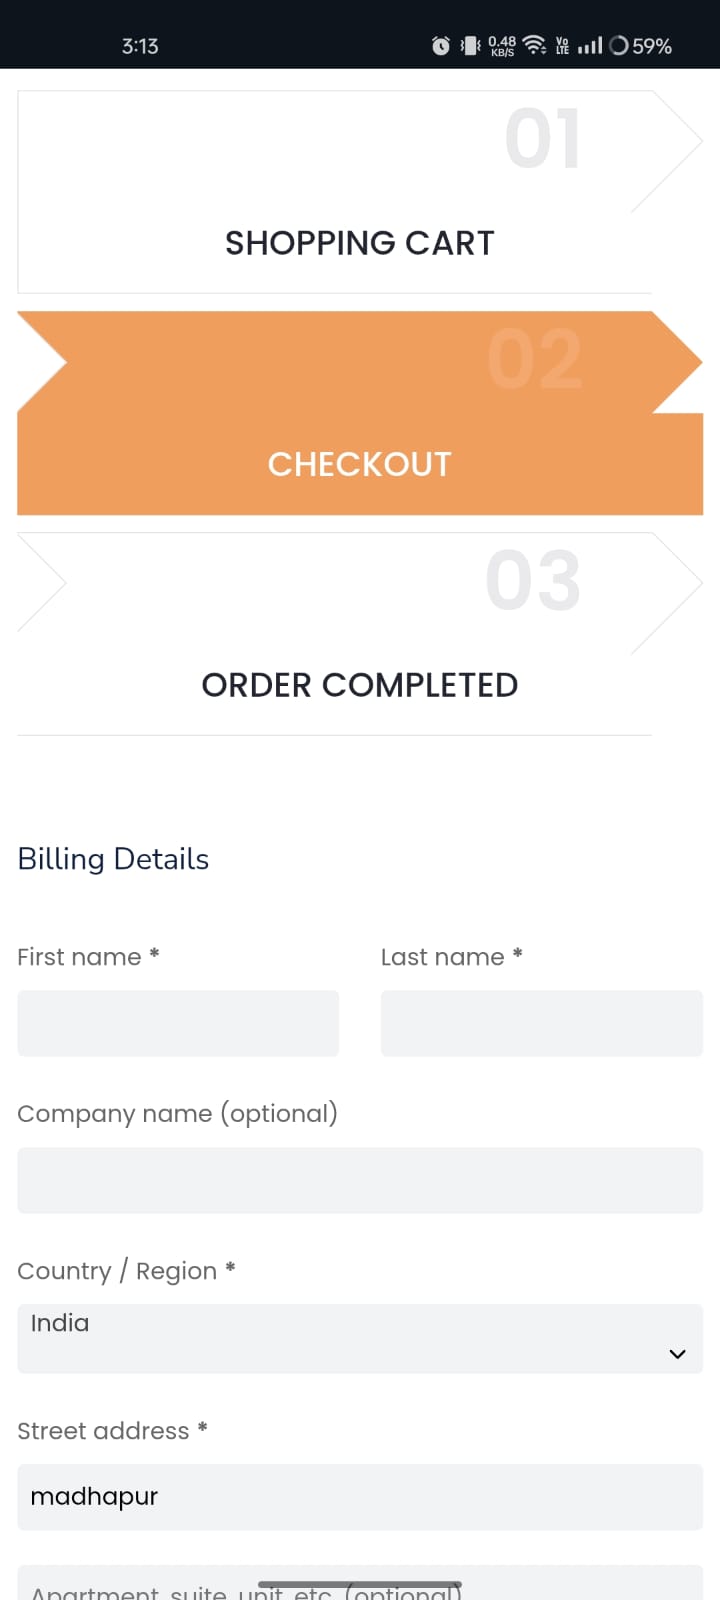This screenshot has height=1600, width=720.
Task: Go to the Shopping Cart step
Action: (x=360, y=243)
